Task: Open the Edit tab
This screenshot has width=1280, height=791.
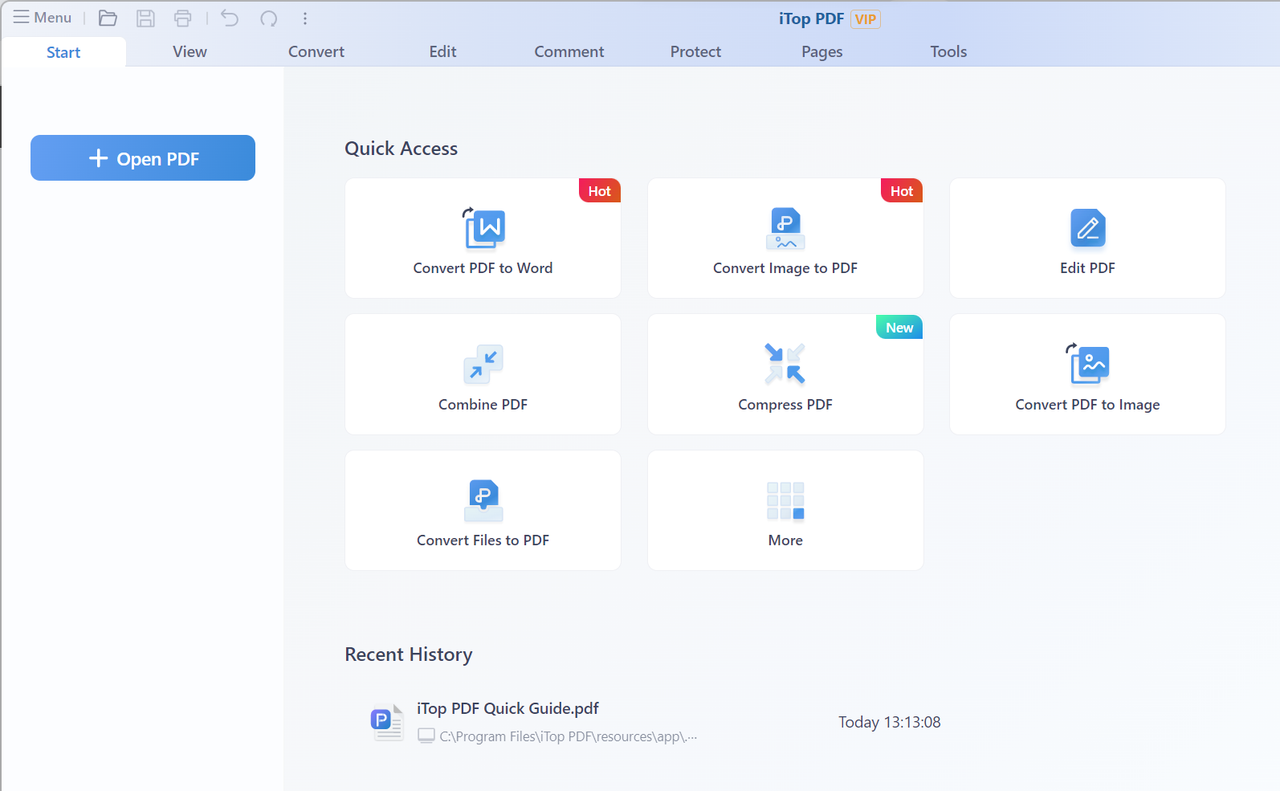Action: point(443,52)
